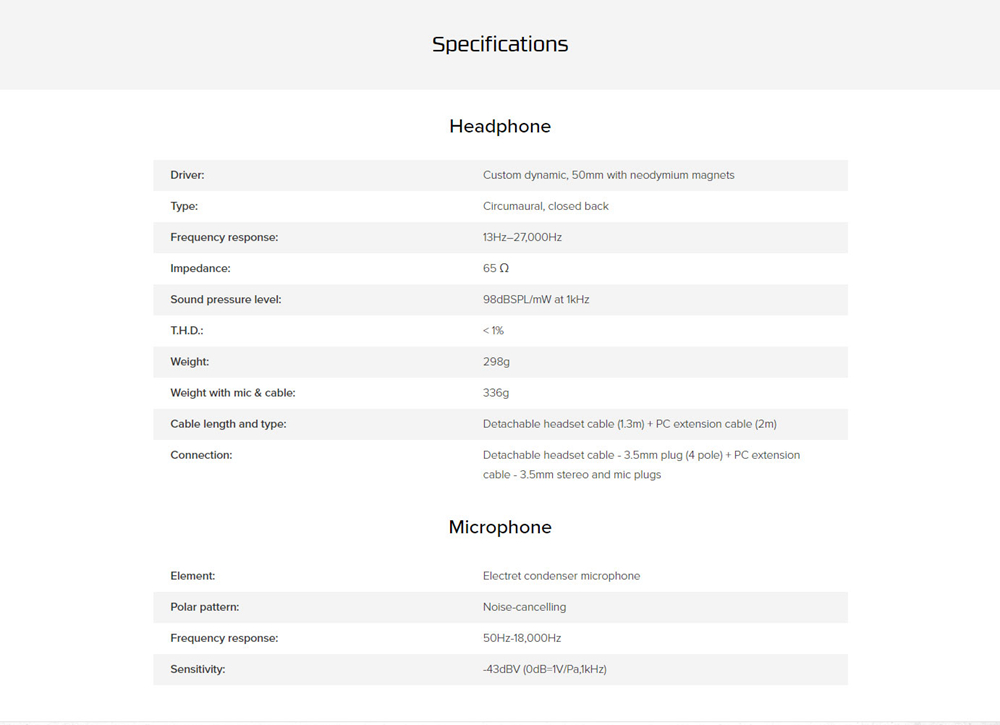Click the 65 Ω impedance value

496,268
